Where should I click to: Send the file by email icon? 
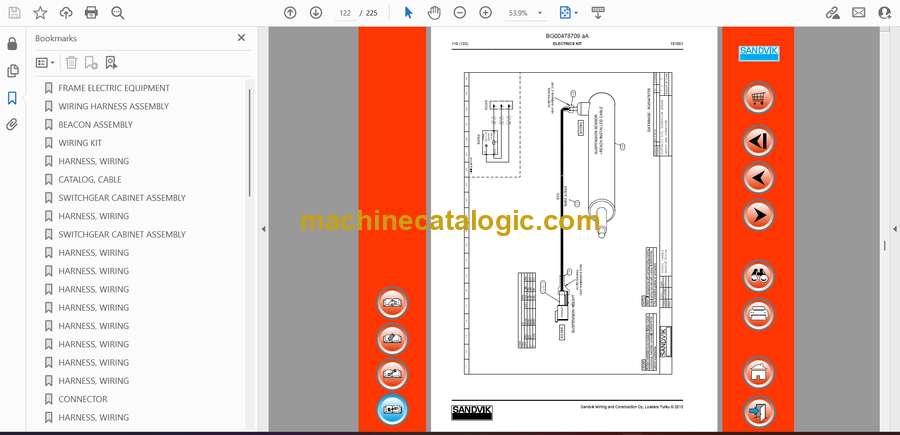pyautogui.click(x=859, y=13)
